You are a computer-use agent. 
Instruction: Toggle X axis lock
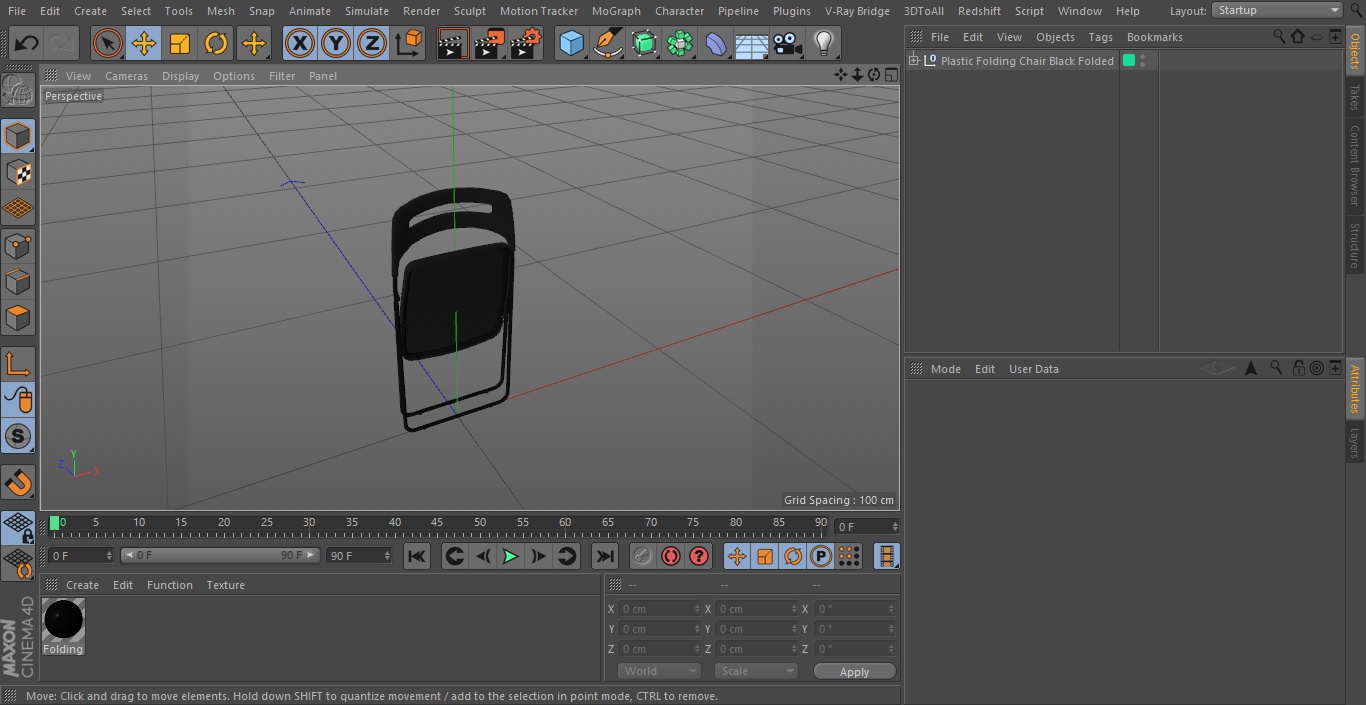point(299,44)
